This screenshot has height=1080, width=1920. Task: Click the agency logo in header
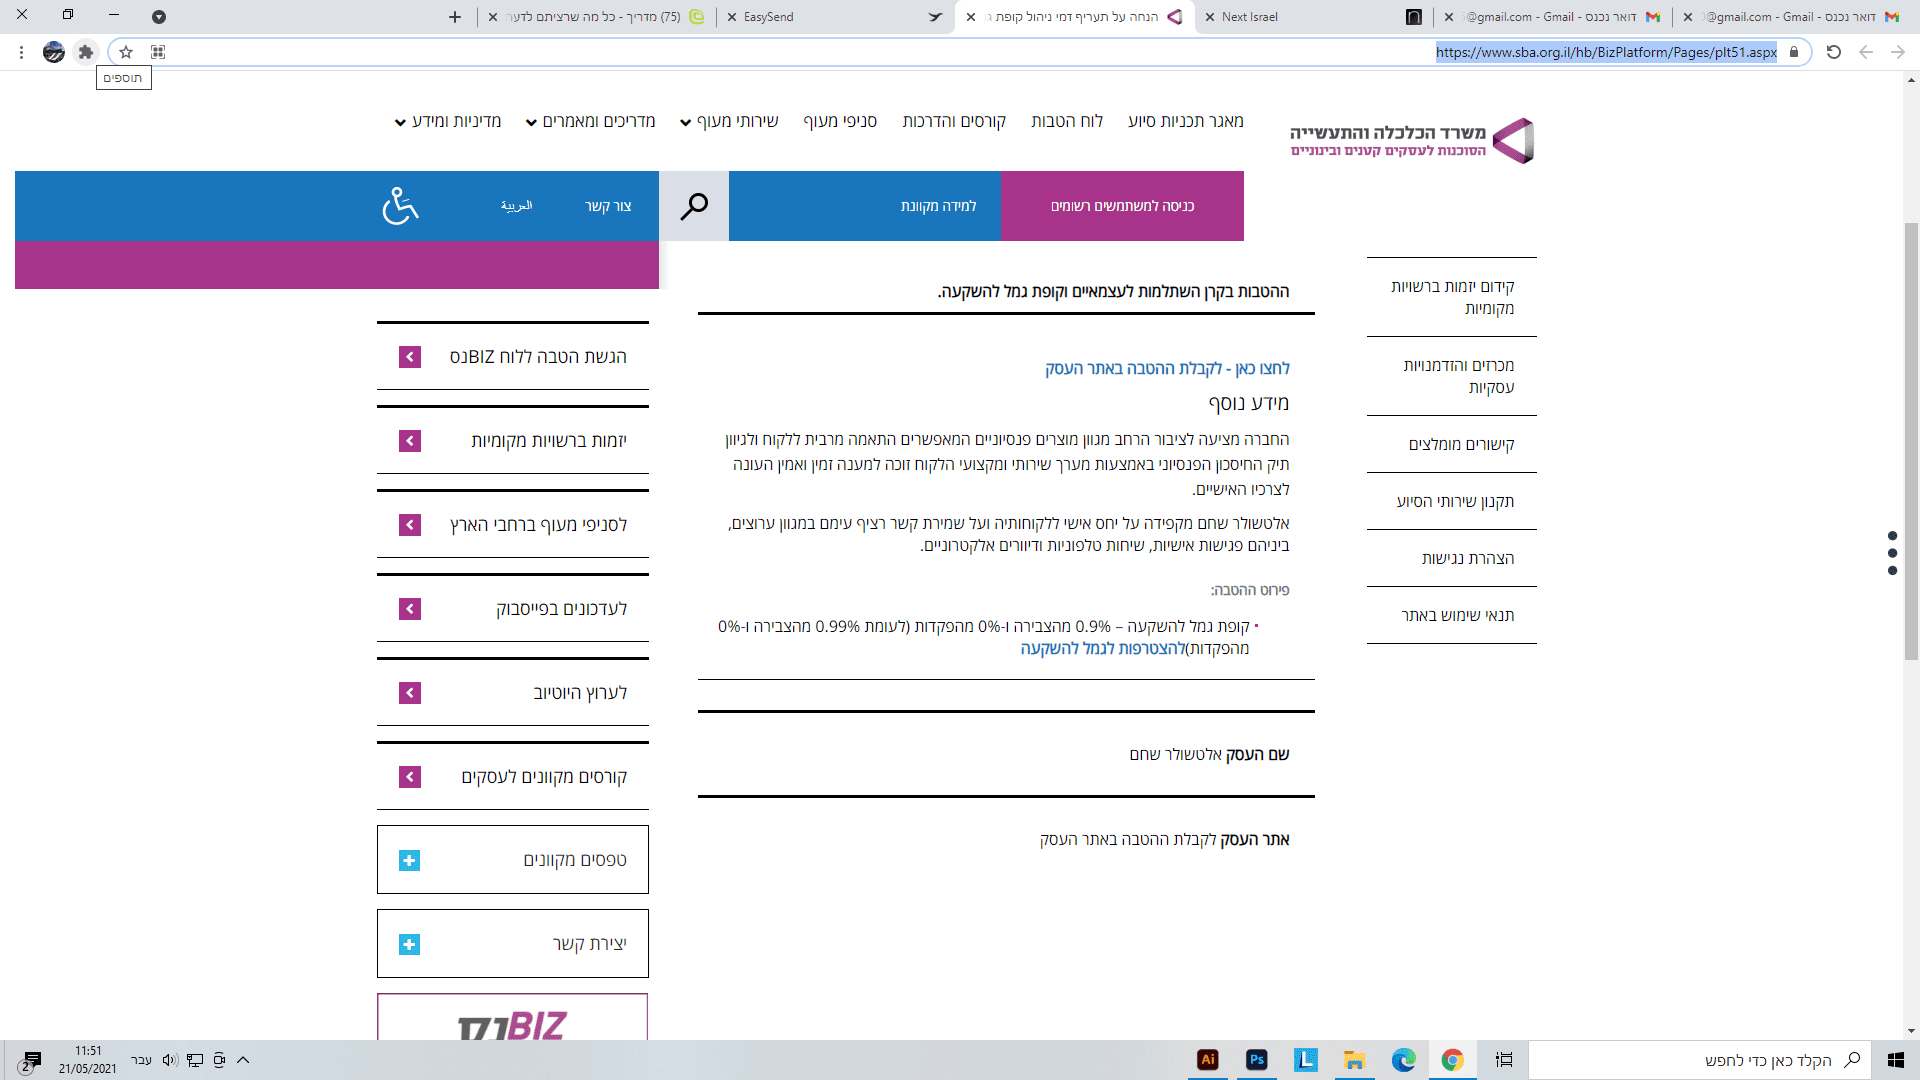pos(1411,140)
